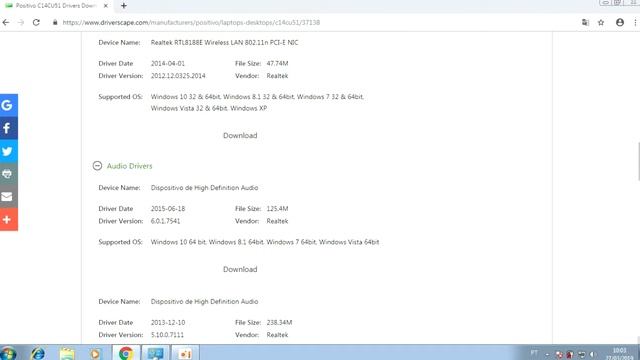Select the driver version "5.10.0.7111"
This screenshot has width=640, height=360.
[x=167, y=335]
